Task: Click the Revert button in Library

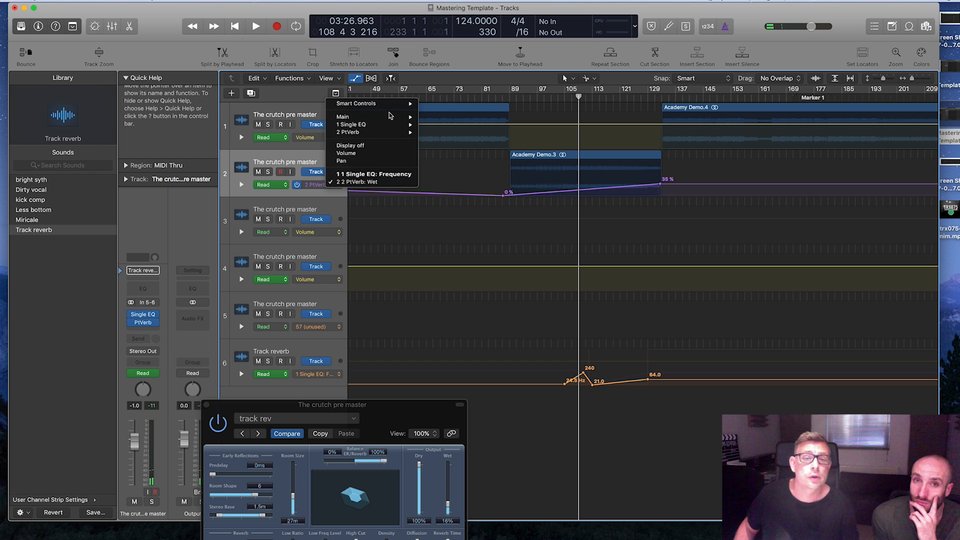Action: (x=53, y=512)
